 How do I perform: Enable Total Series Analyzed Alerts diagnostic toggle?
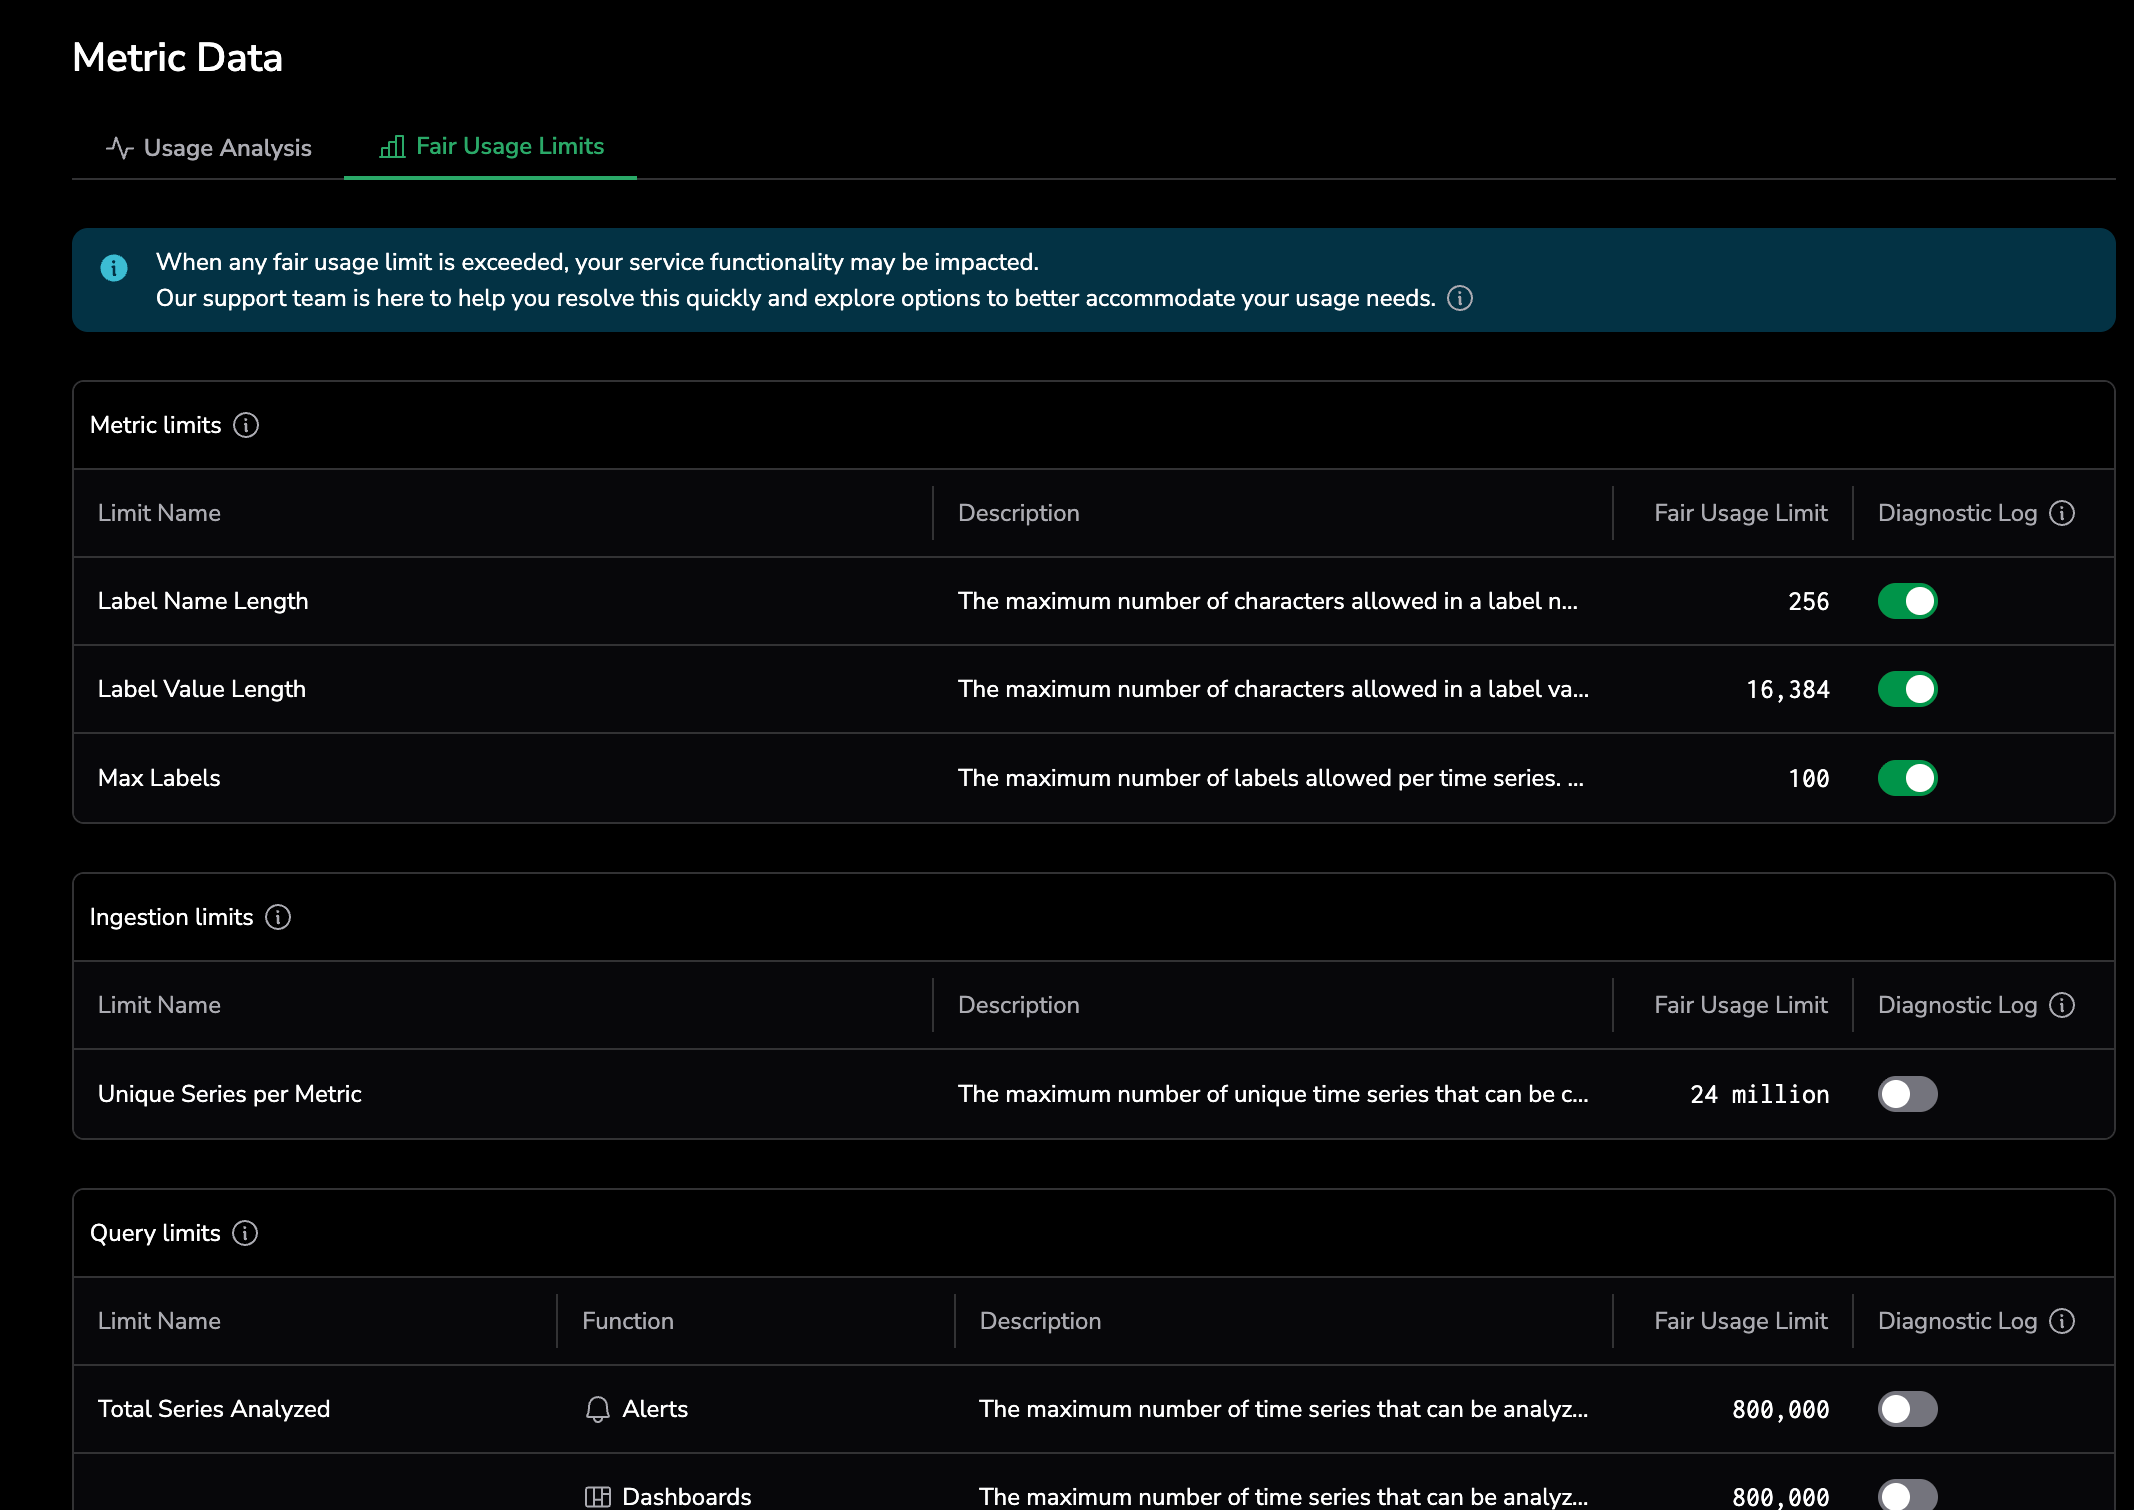(1907, 1409)
